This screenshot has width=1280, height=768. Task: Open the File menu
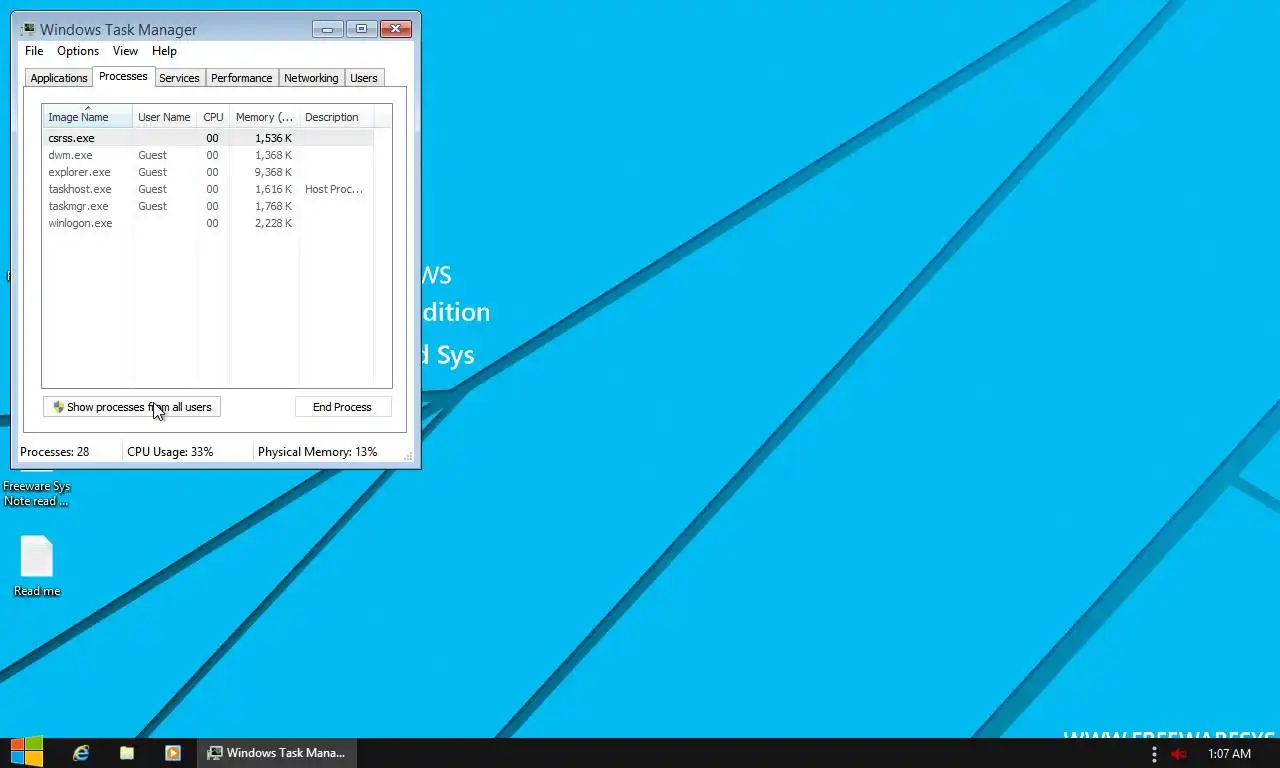click(34, 51)
